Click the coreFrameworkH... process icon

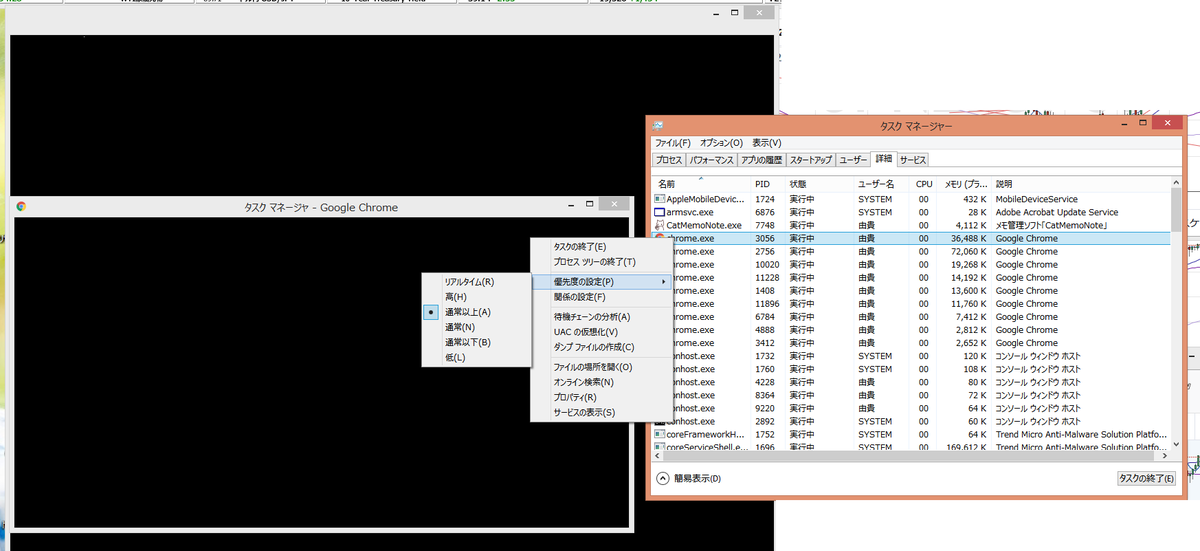659,434
